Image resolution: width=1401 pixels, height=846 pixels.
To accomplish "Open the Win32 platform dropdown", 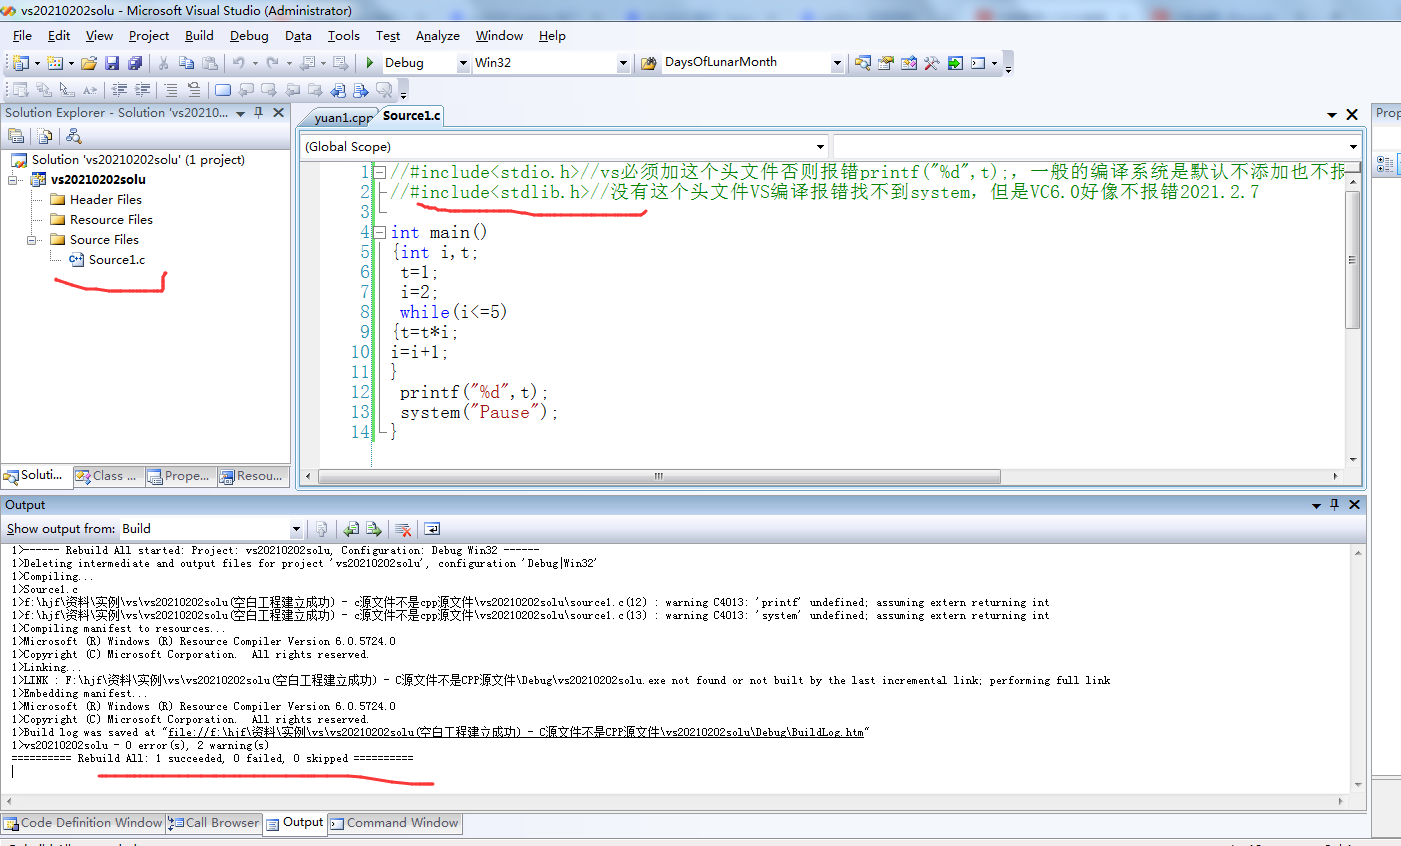I will coord(622,62).
